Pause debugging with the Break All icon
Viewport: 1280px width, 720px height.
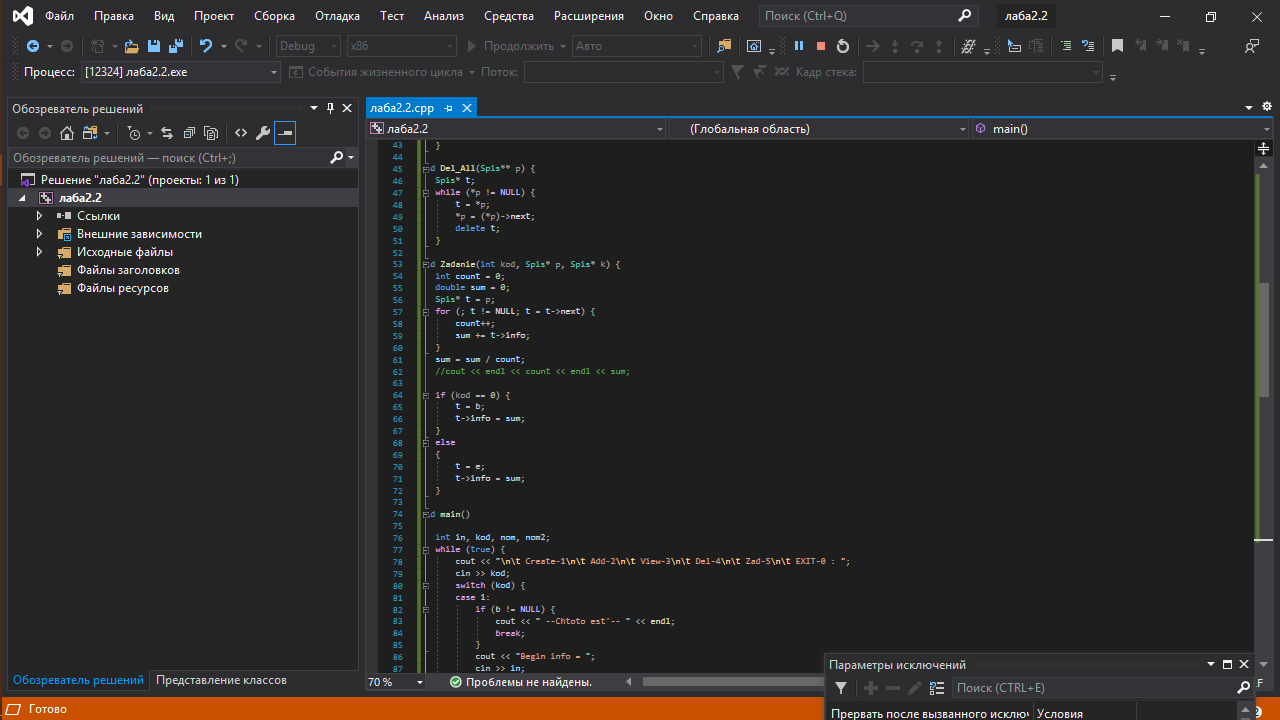pos(799,46)
